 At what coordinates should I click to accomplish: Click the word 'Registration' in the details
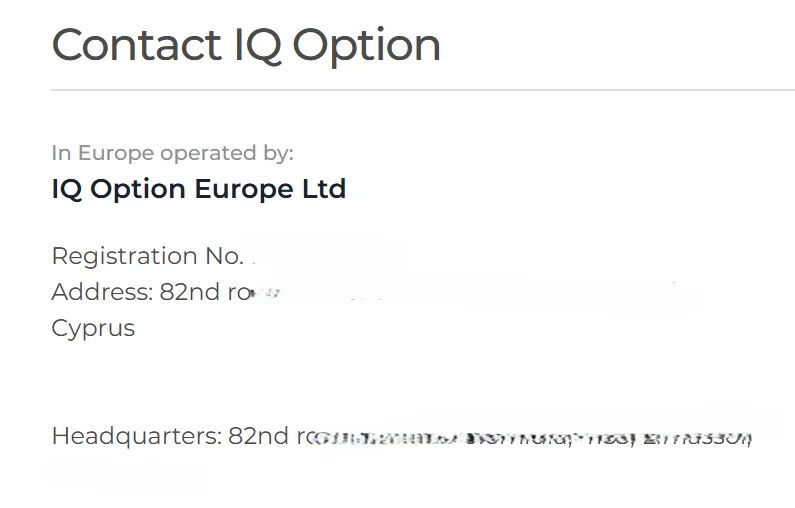click(x=125, y=256)
